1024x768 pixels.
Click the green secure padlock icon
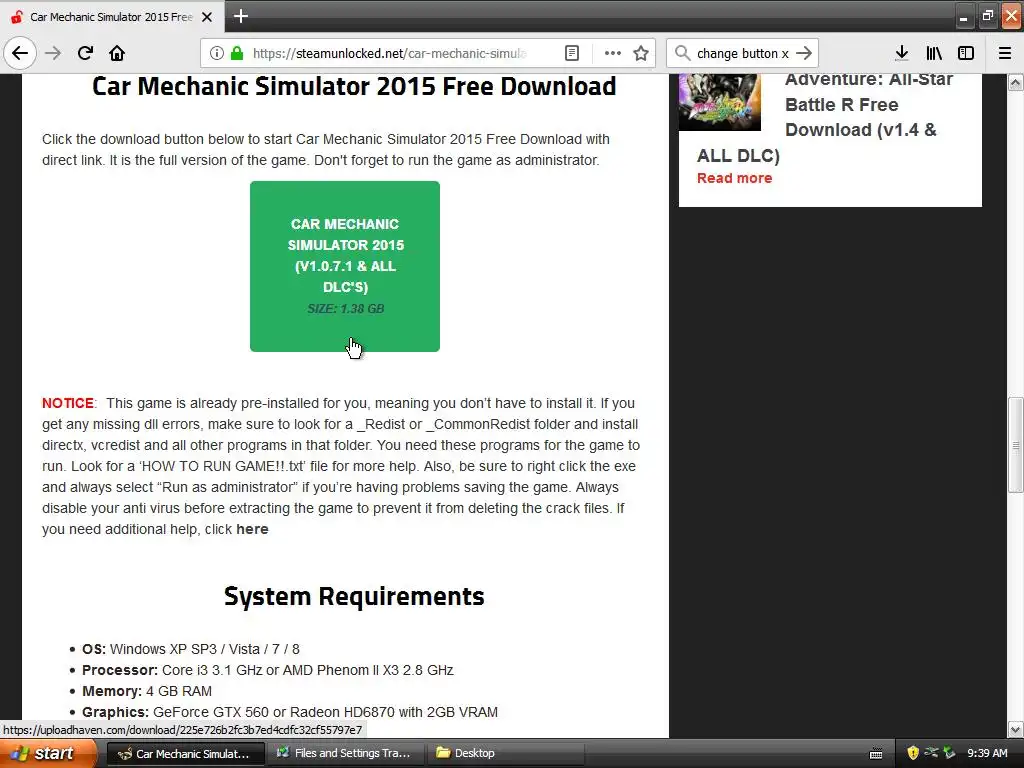coord(237,53)
